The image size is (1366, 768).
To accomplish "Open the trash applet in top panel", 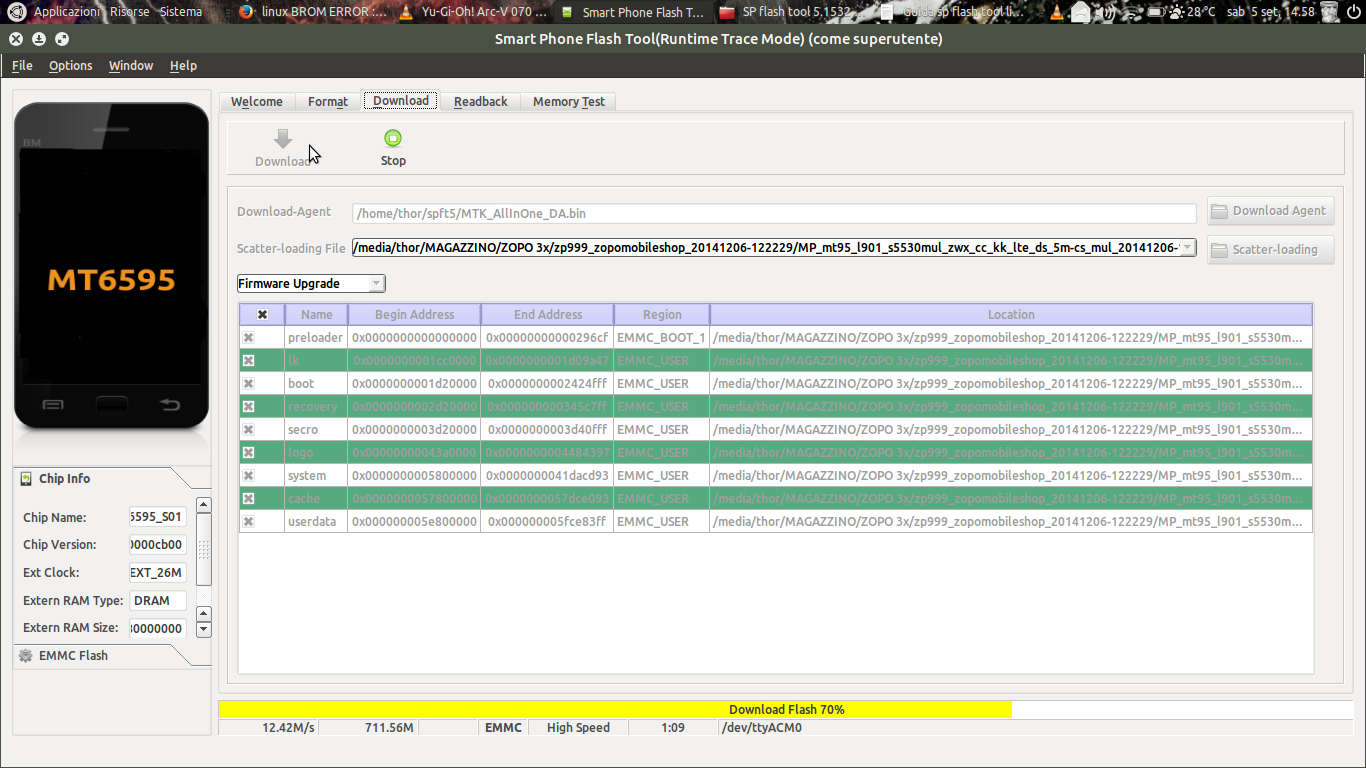I will pyautogui.click(x=1329, y=12).
